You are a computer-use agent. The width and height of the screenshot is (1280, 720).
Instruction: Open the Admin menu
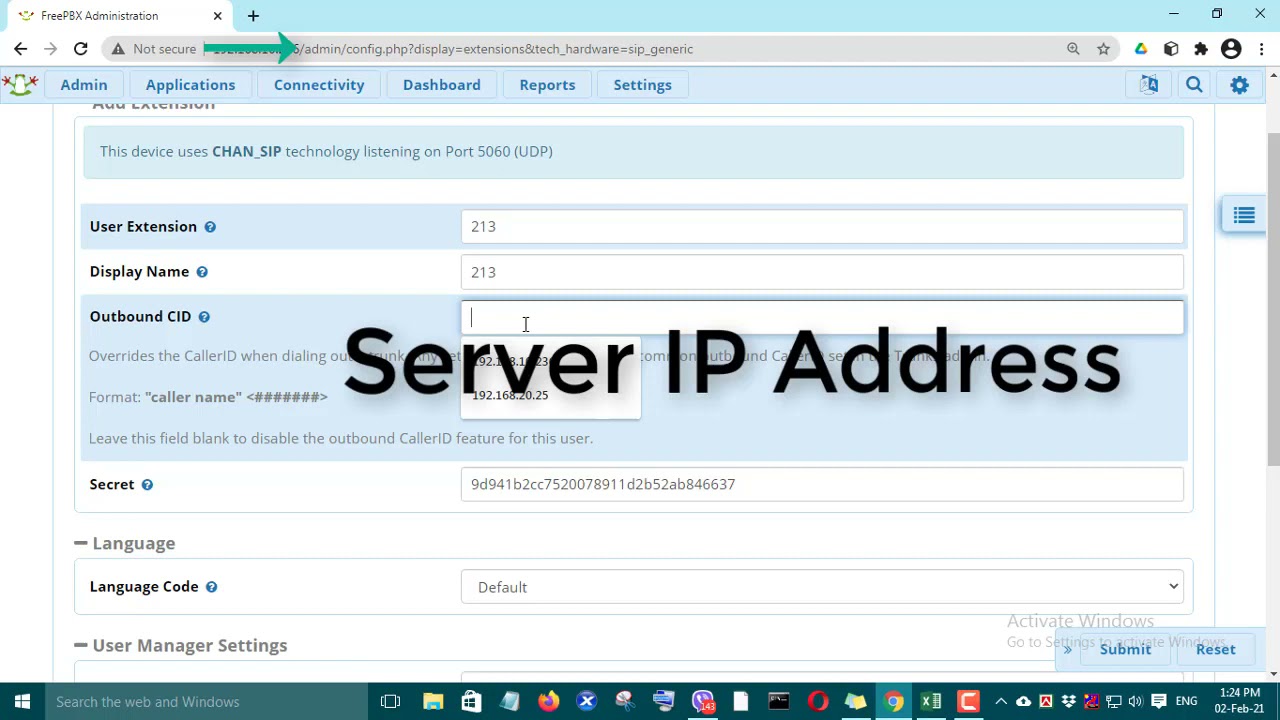coord(84,85)
